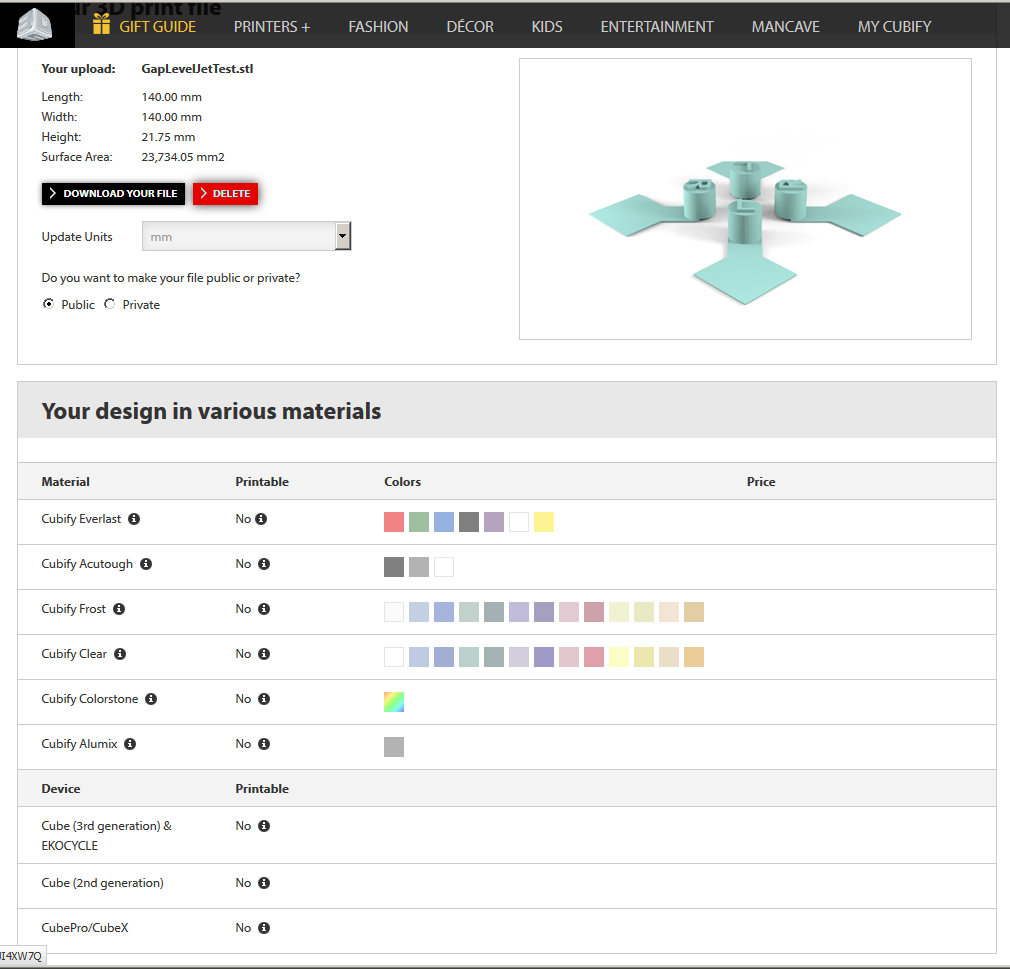The image size is (1010, 969).
Task: Choose the multicolor Colorstone swatch
Action: pyautogui.click(x=394, y=702)
